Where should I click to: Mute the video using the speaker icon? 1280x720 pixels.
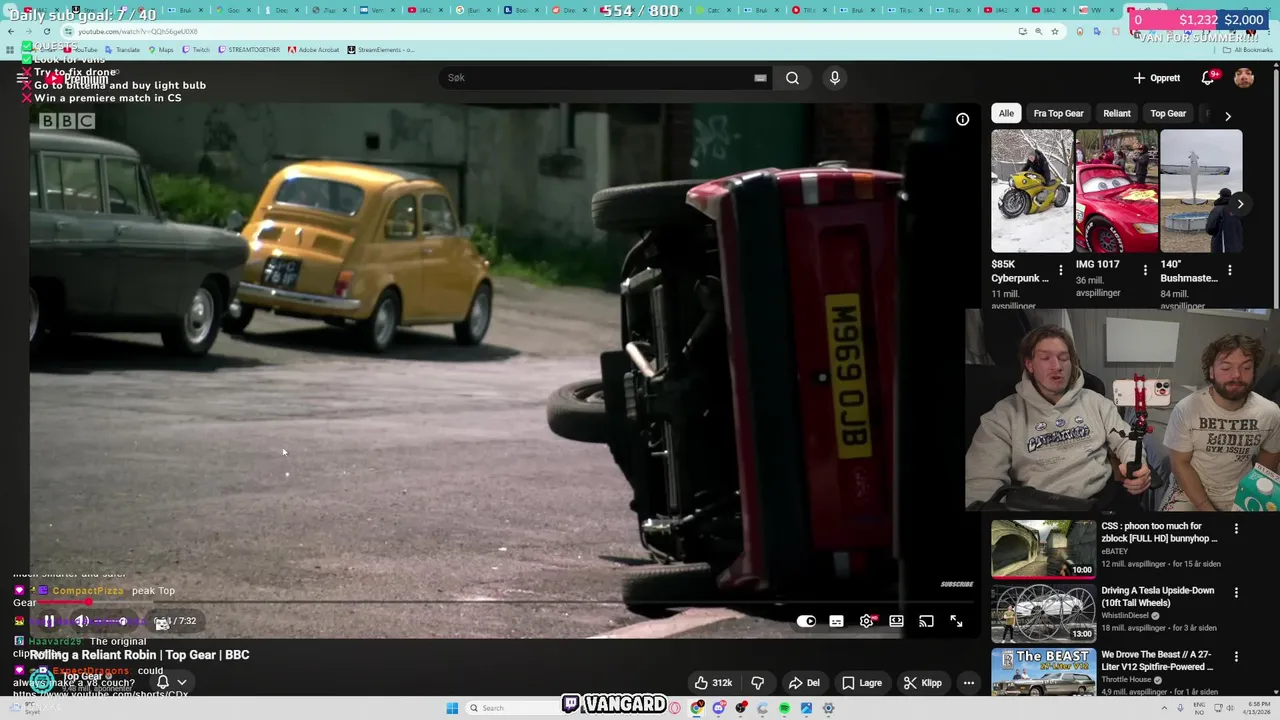tap(82, 621)
